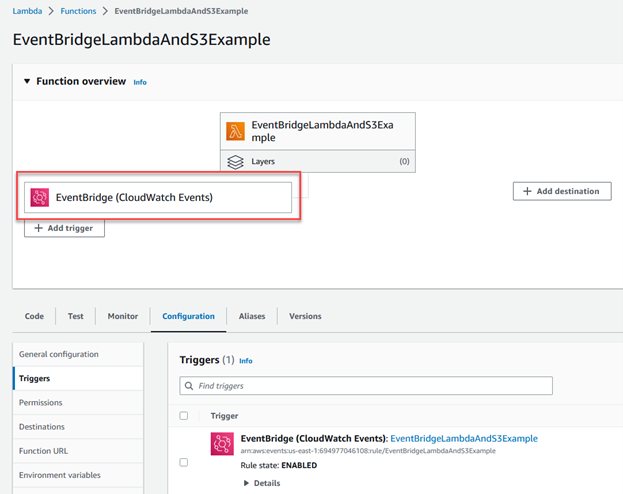623x494 pixels.
Task: Expand the trigger Details disclosure
Action: coord(262,483)
